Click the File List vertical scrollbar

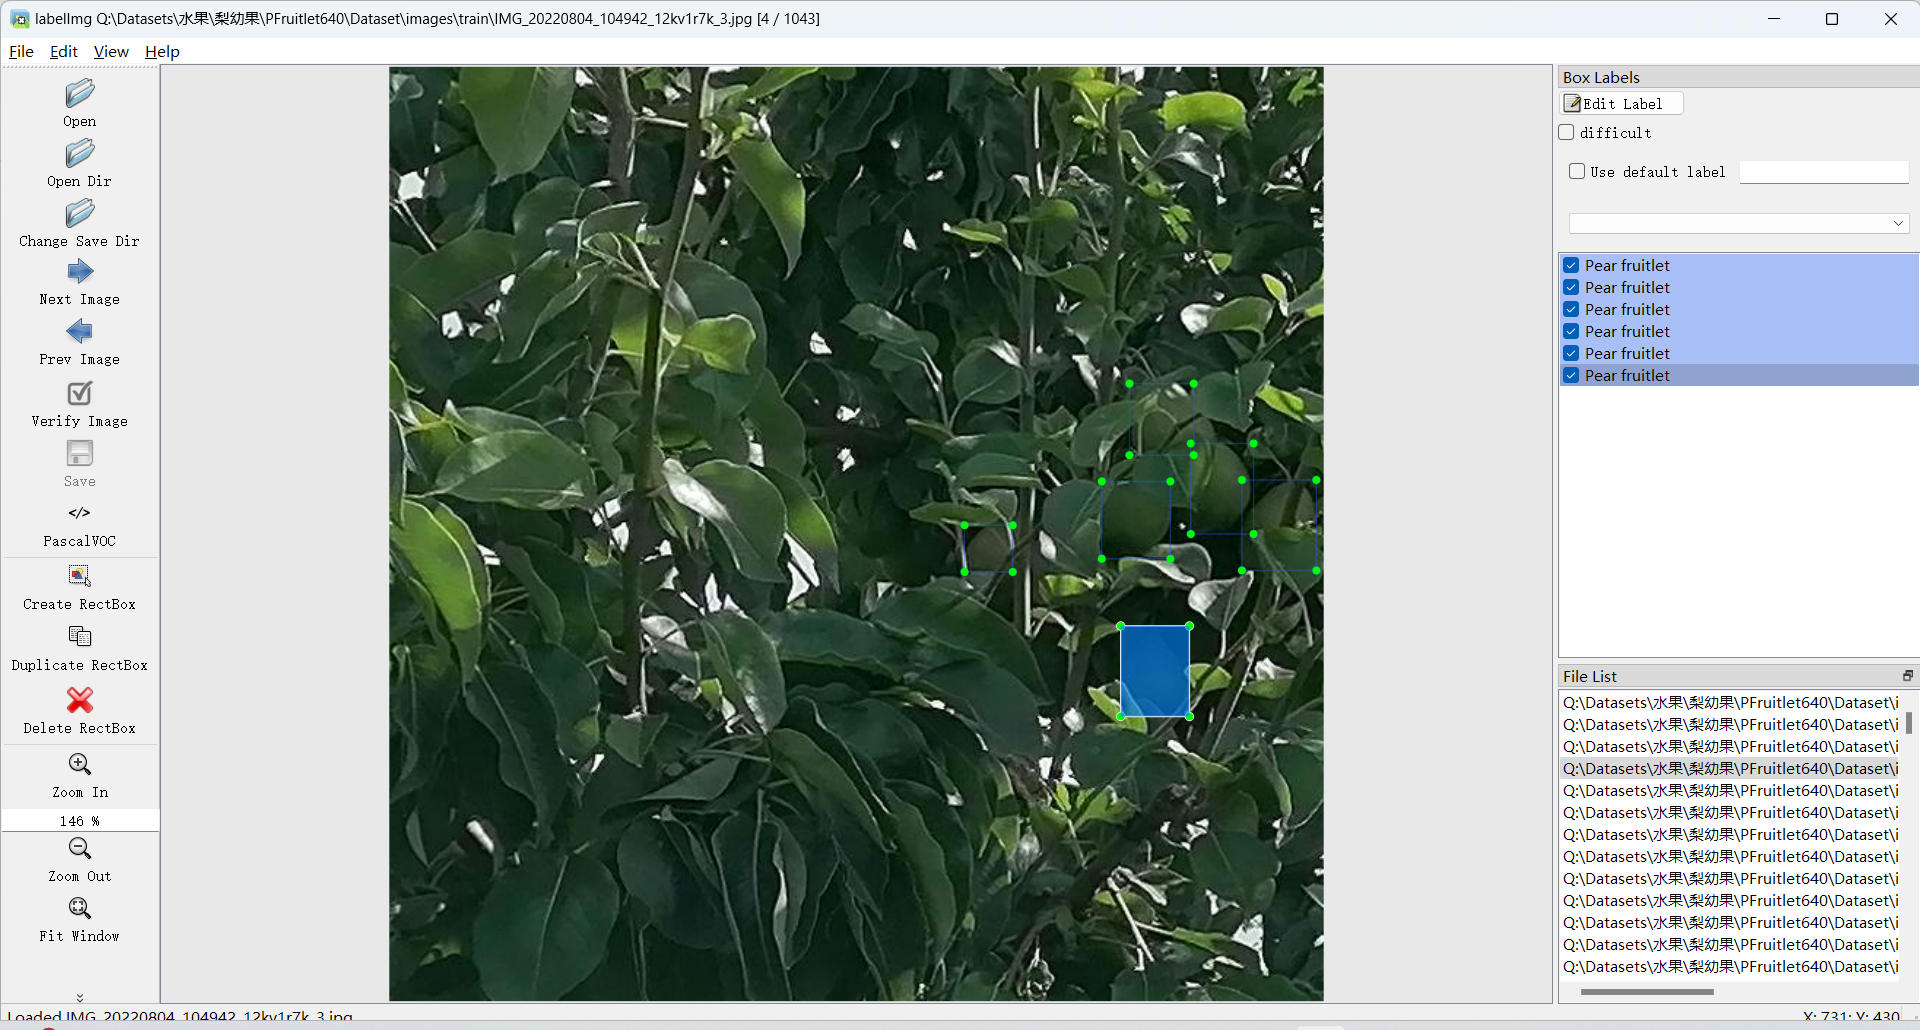click(1909, 723)
